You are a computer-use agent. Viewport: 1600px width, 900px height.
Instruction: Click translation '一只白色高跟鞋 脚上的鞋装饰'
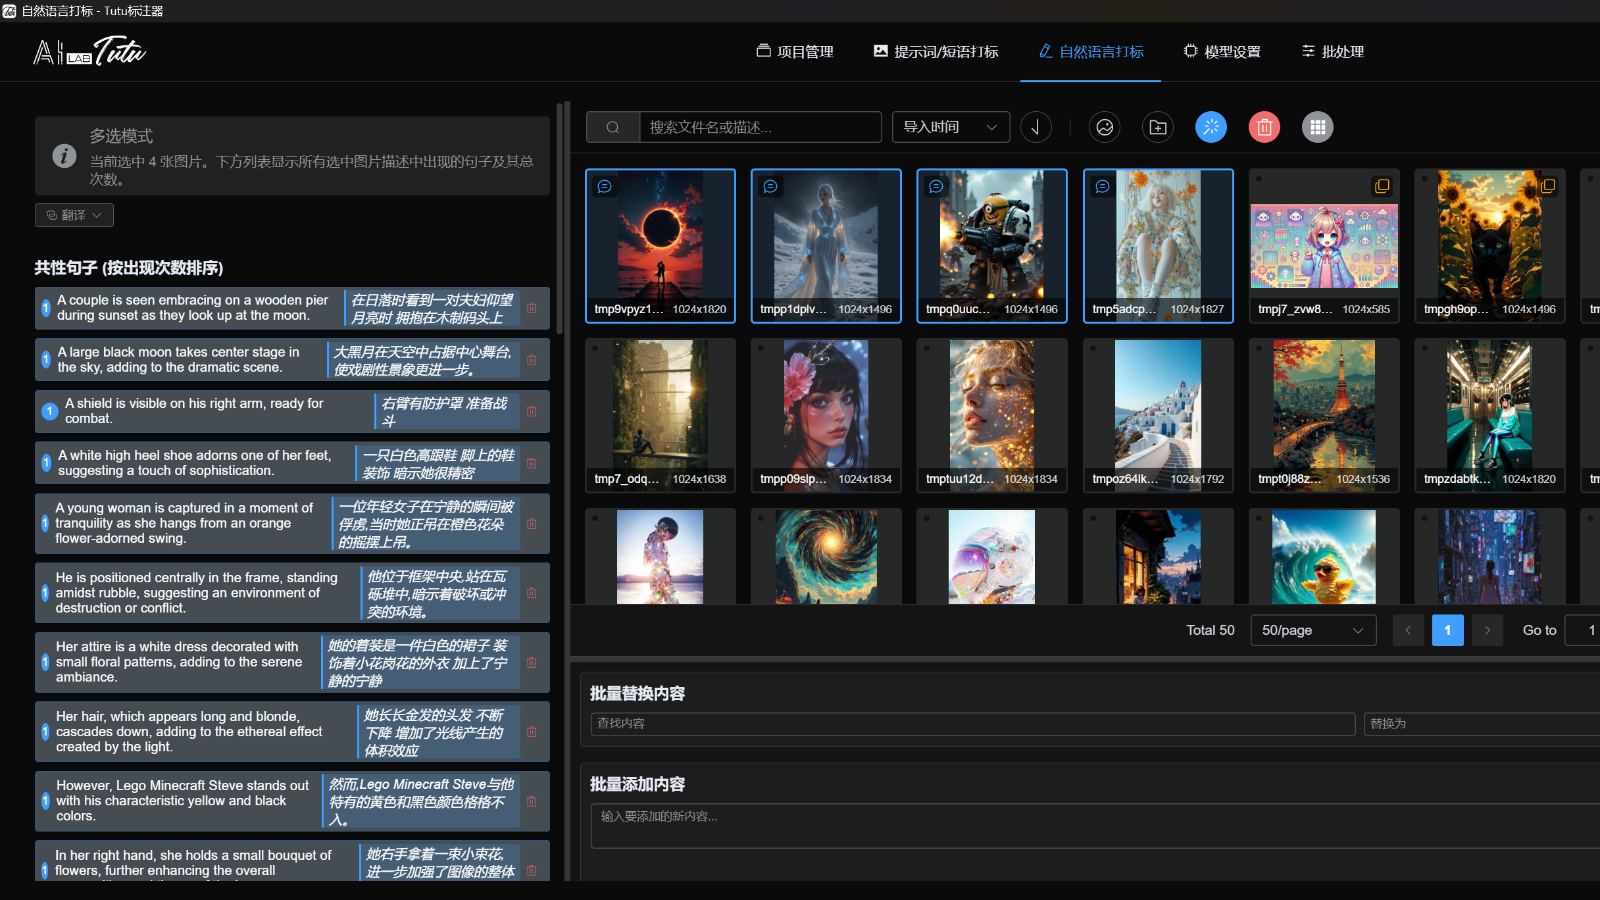click(438, 463)
